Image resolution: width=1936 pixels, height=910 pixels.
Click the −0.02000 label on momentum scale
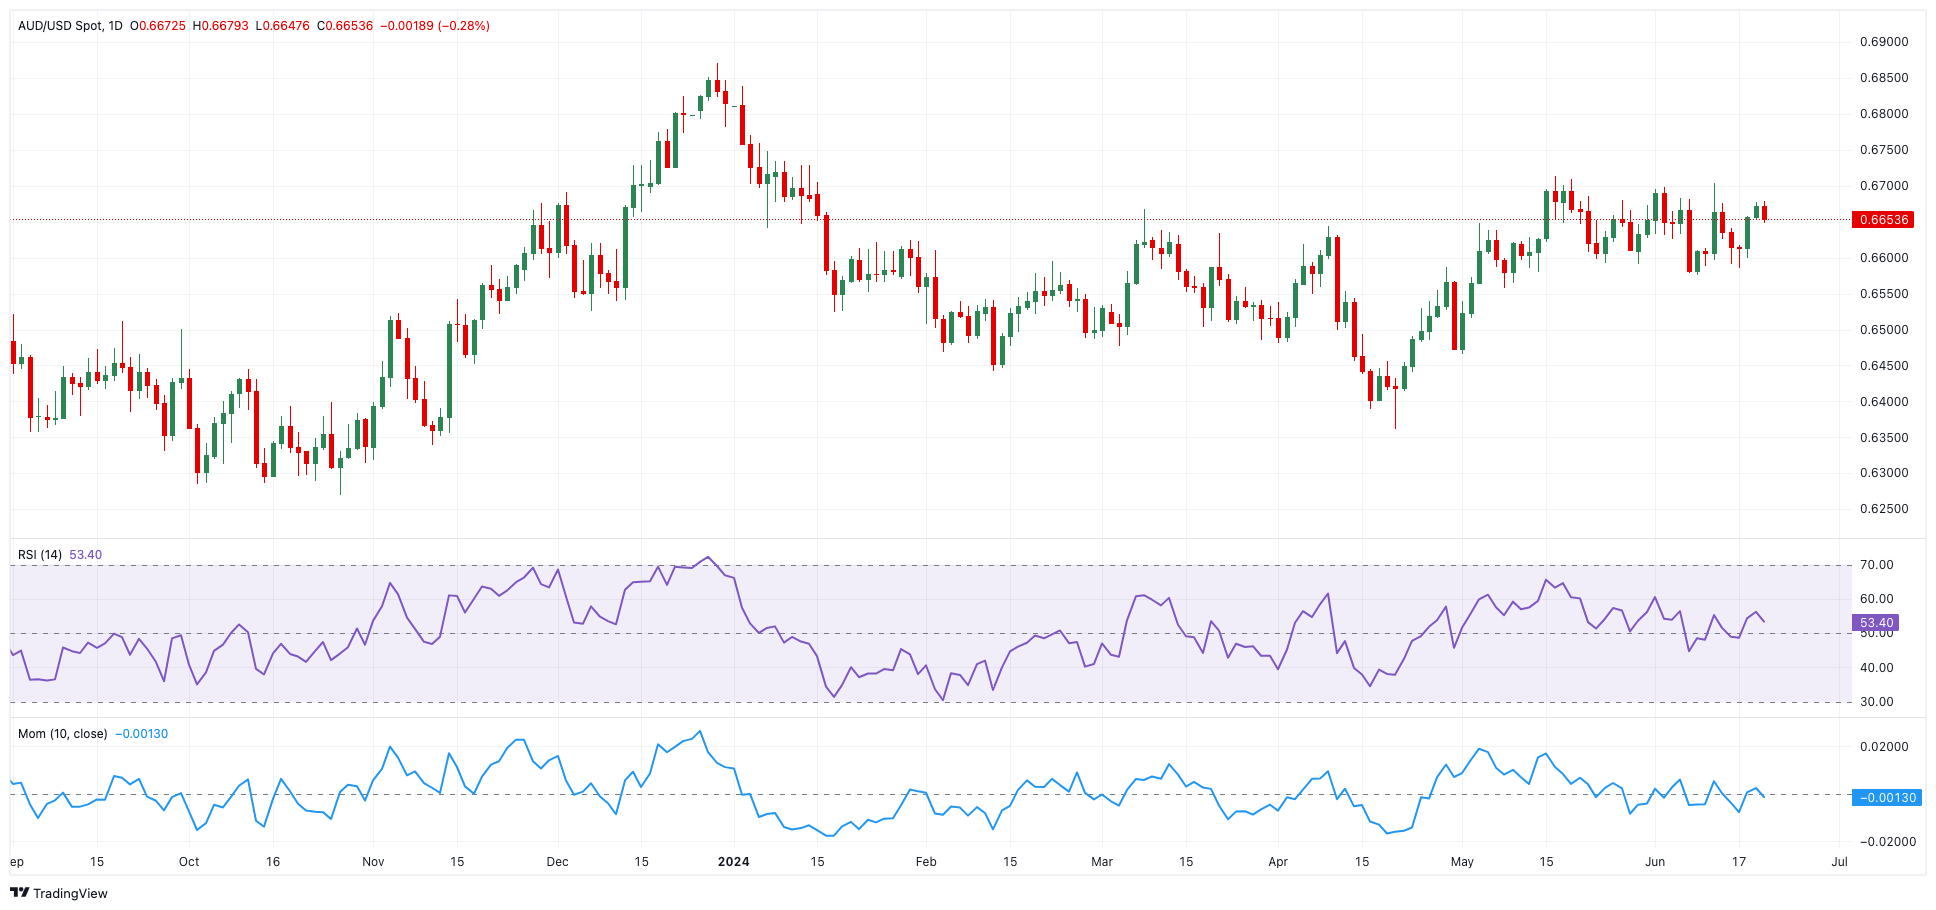click(1881, 842)
